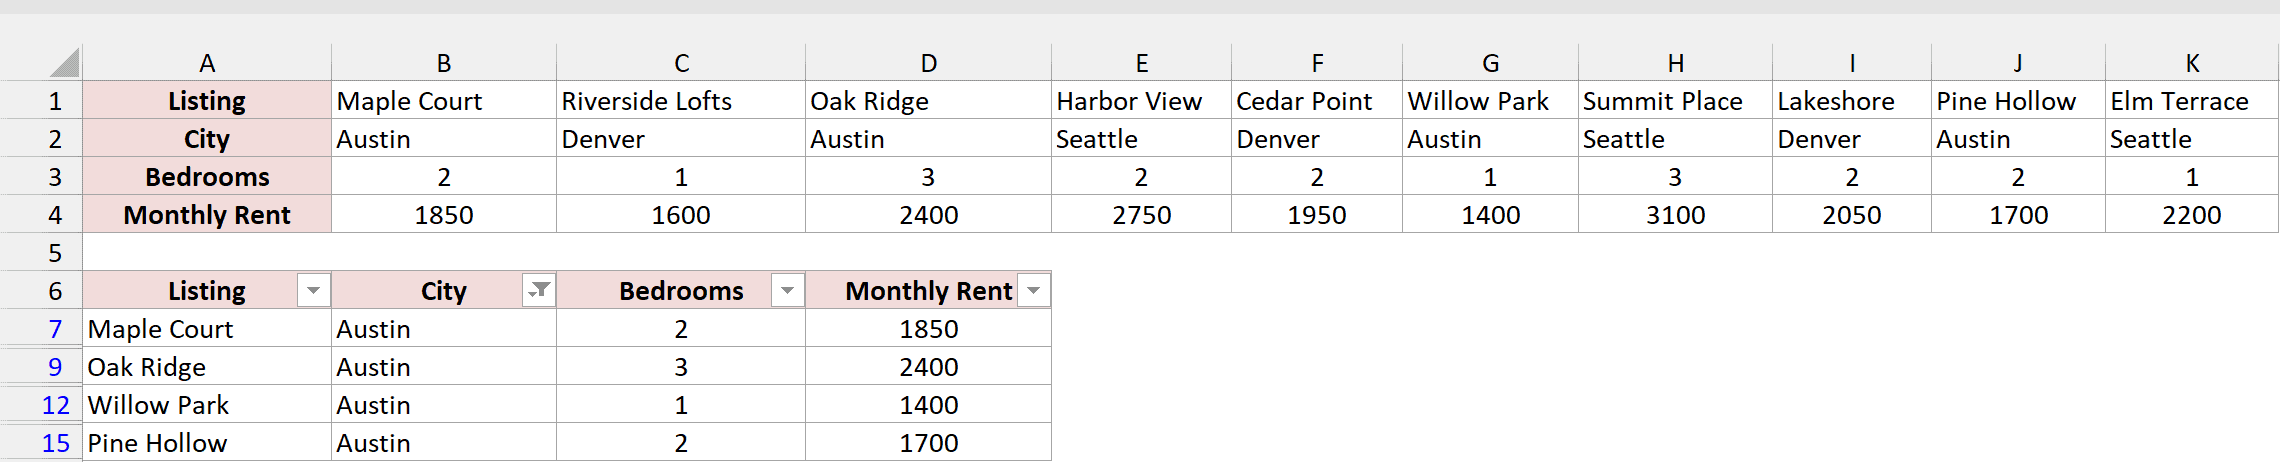Click the Oak Ridge cell in row 1
The height and width of the screenshot is (462, 2280).
[929, 100]
